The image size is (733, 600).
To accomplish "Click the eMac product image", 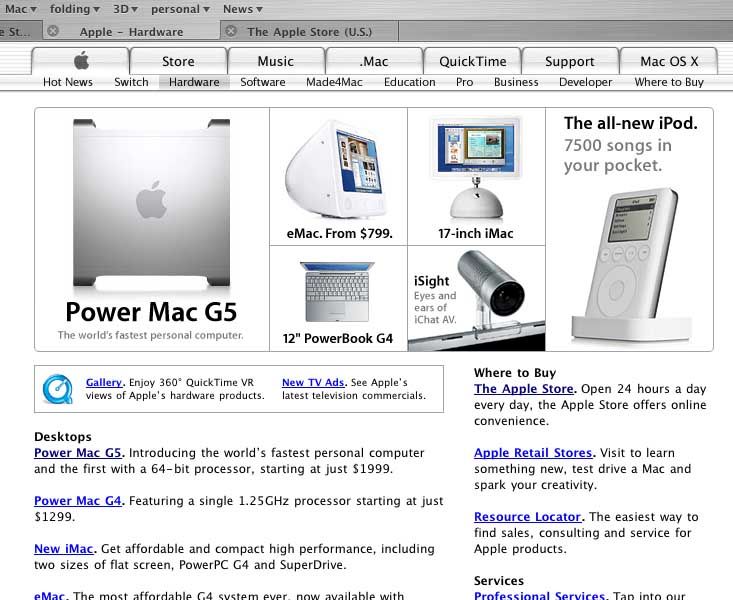I will pyautogui.click(x=338, y=169).
